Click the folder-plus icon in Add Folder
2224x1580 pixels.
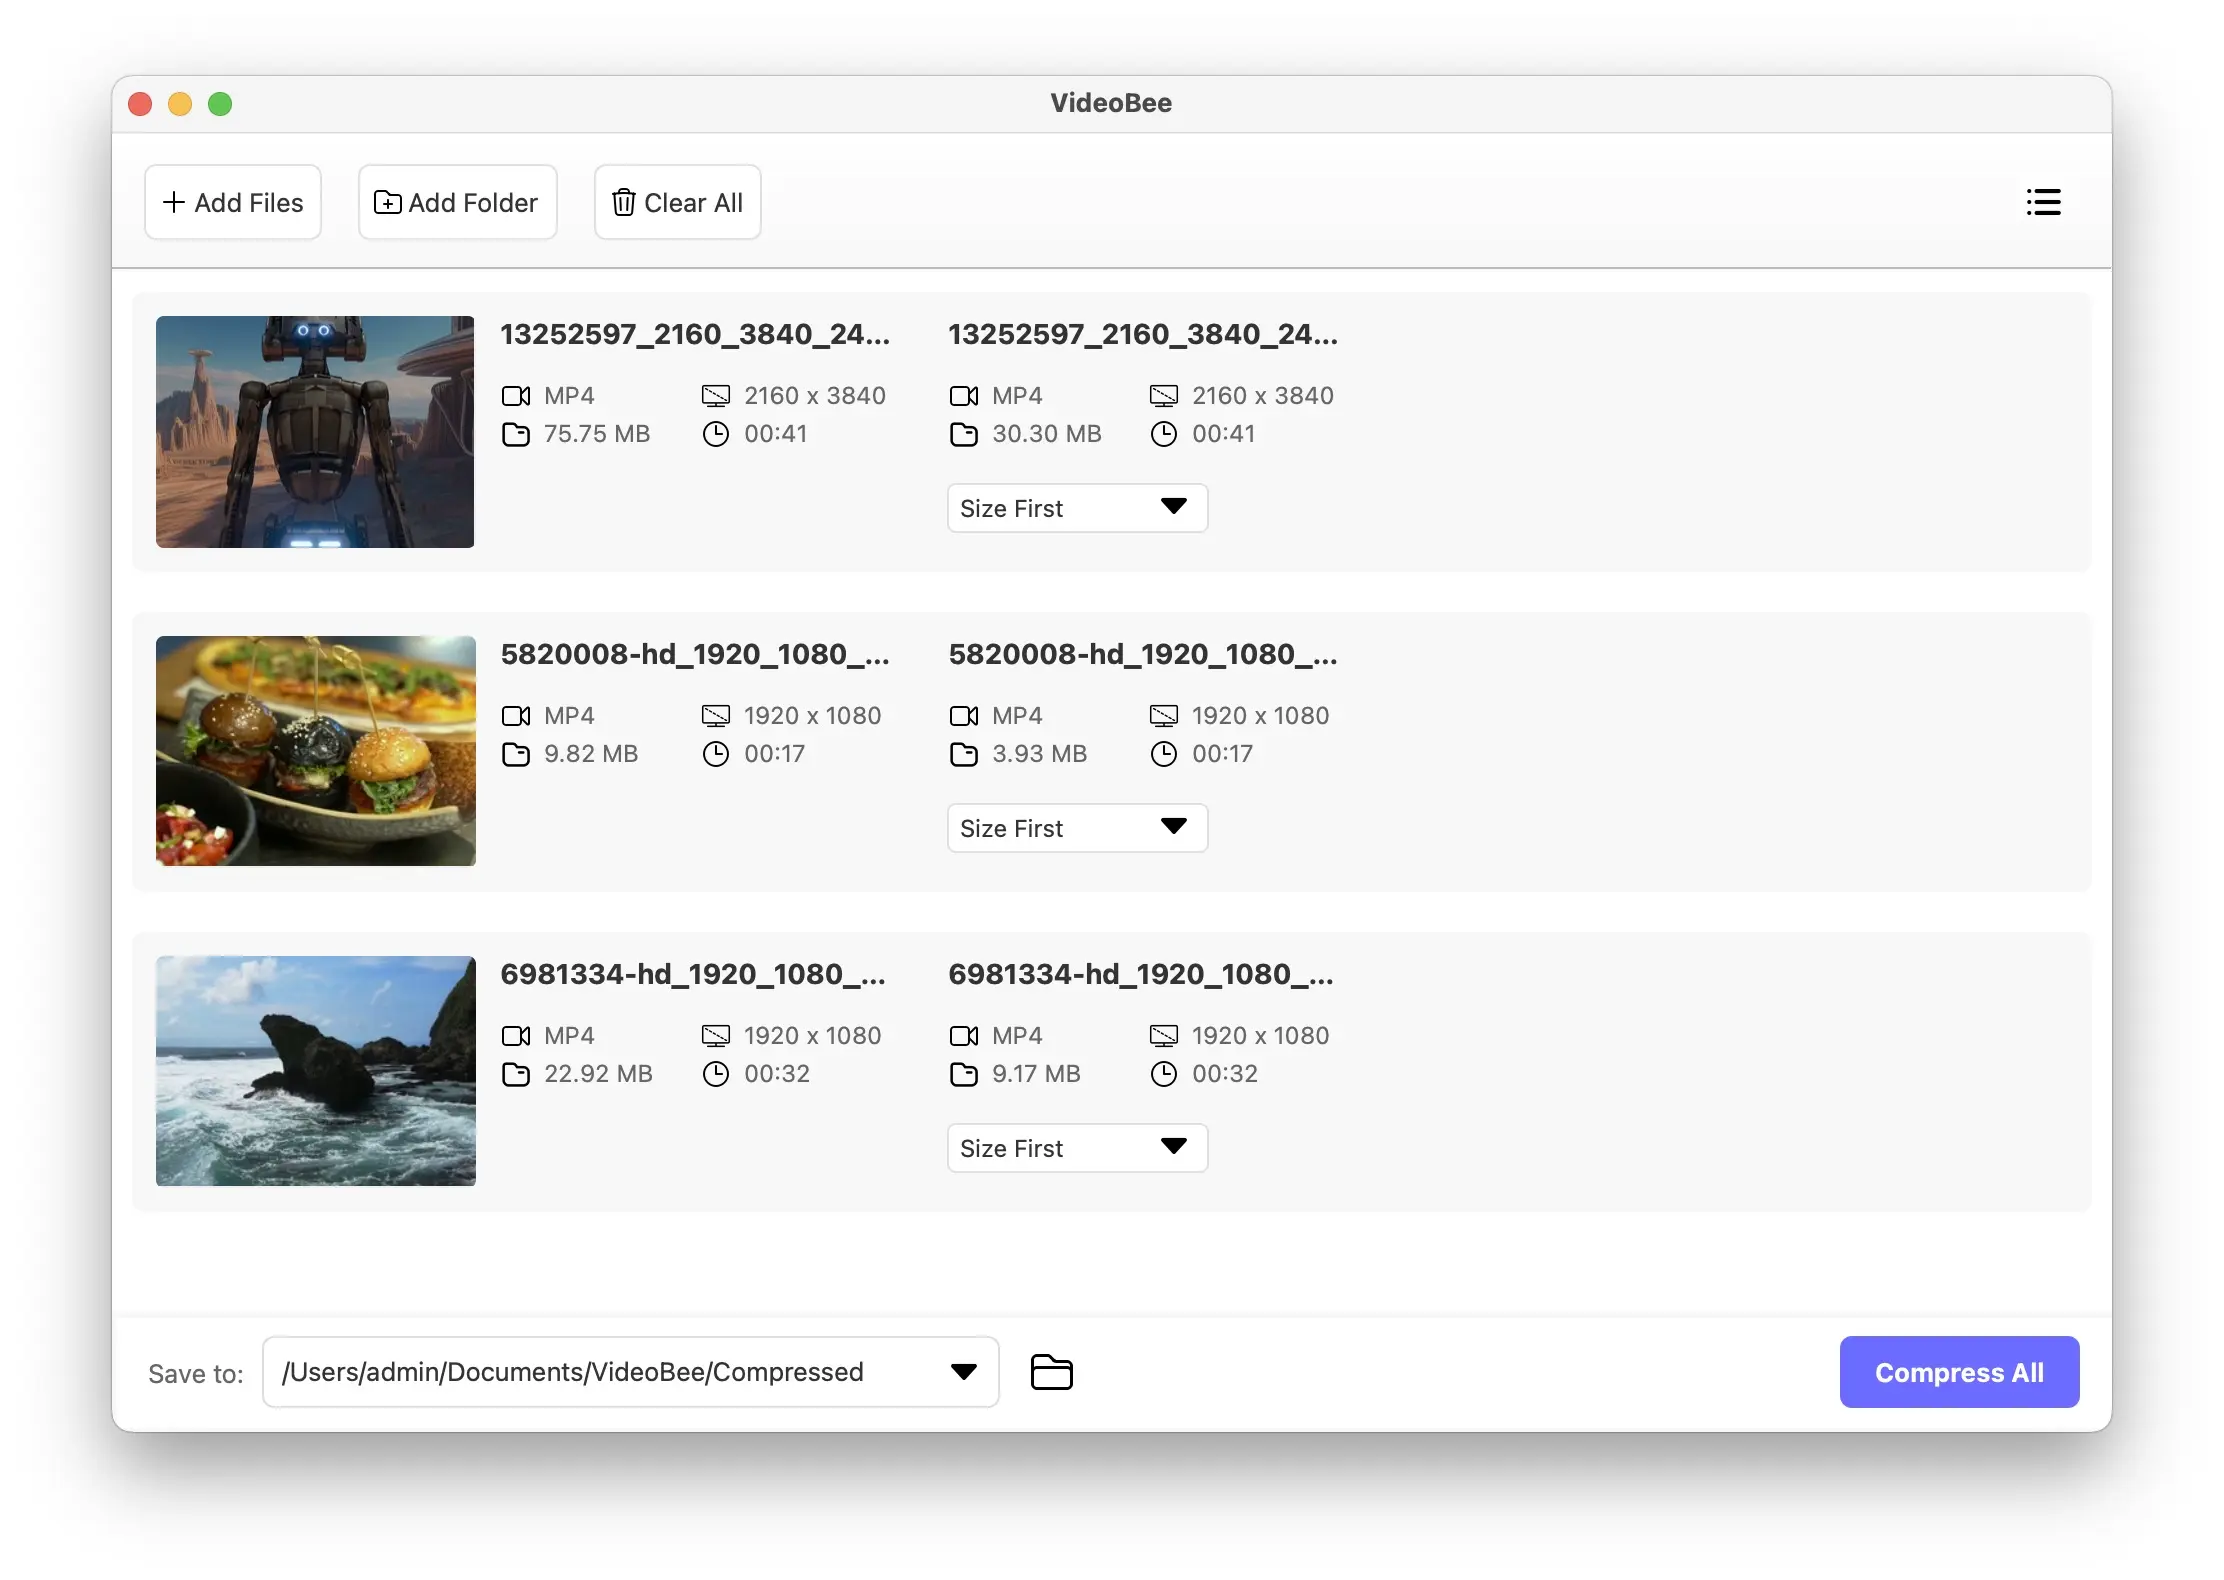coord(387,203)
